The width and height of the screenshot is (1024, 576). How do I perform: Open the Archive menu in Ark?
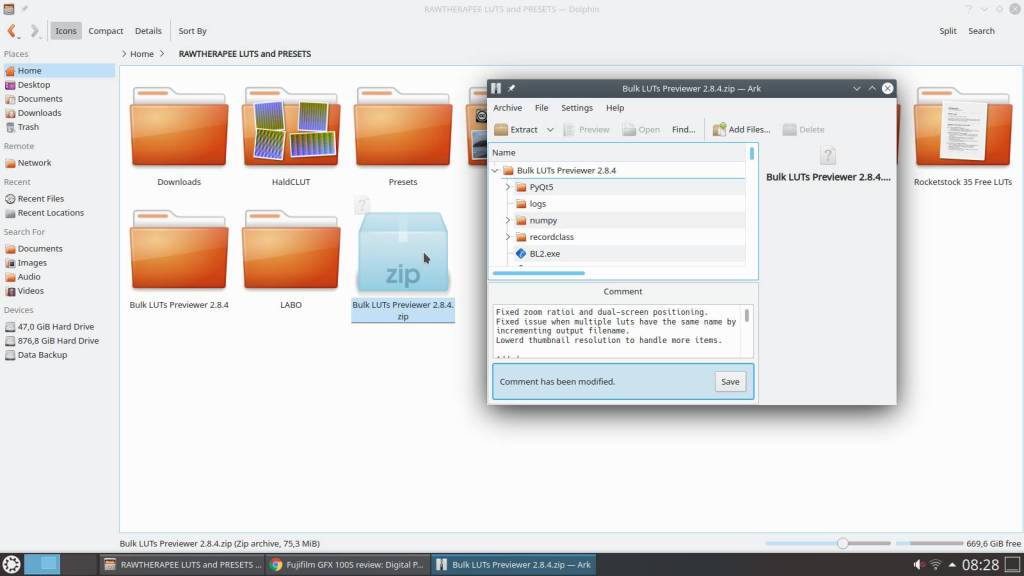[507, 108]
